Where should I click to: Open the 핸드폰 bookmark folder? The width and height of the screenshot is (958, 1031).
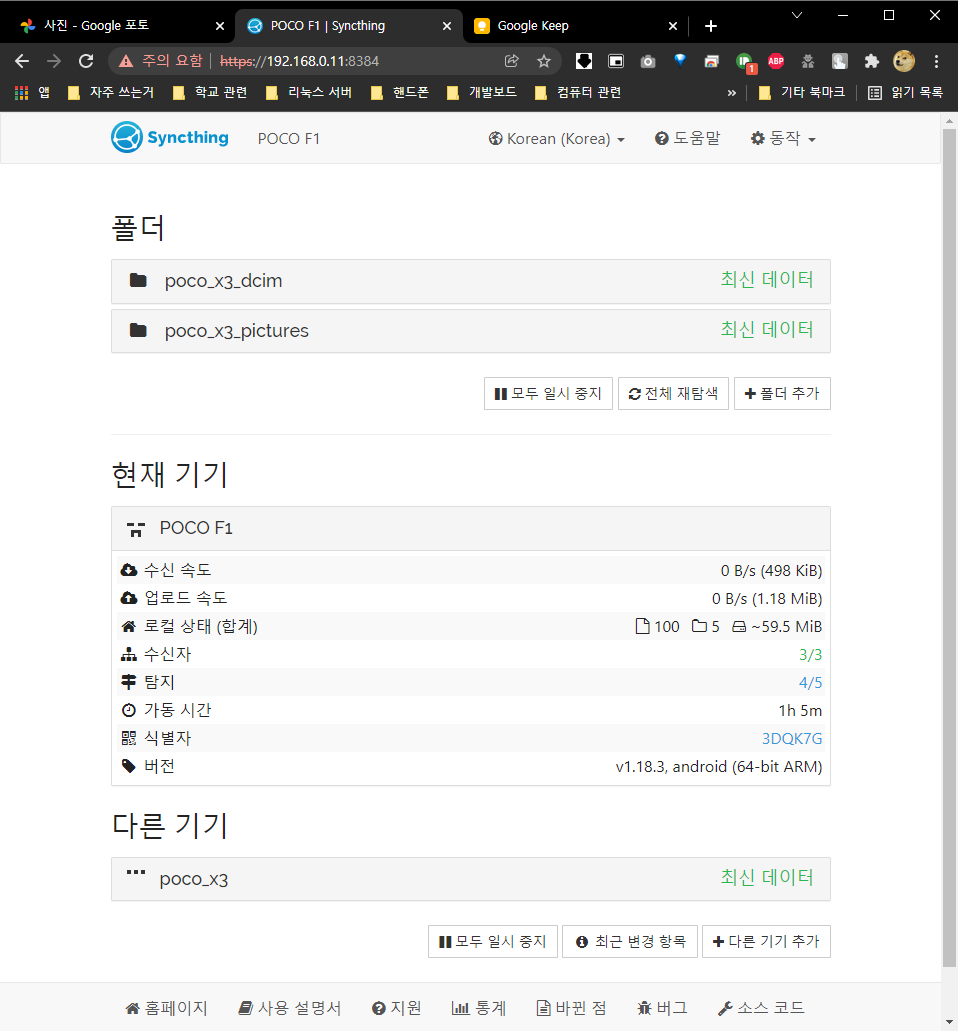(x=400, y=93)
